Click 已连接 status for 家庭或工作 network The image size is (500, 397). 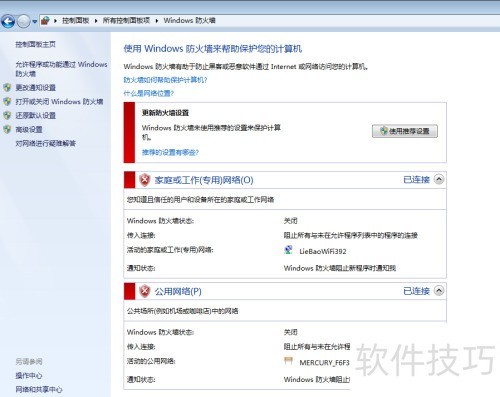click(x=416, y=180)
